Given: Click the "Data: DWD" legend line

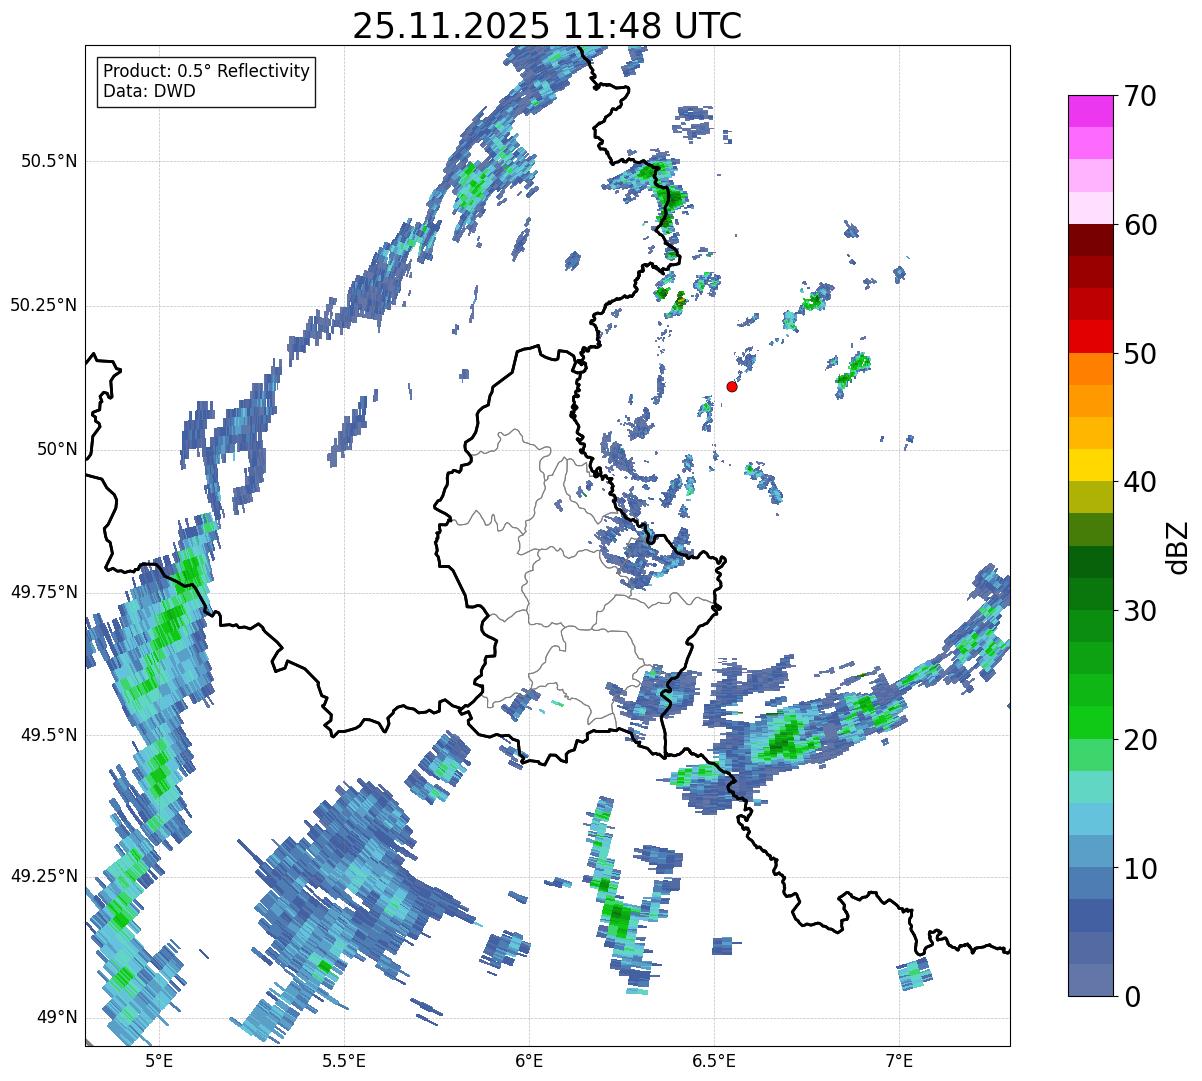Looking at the screenshot, I should (x=149, y=92).
